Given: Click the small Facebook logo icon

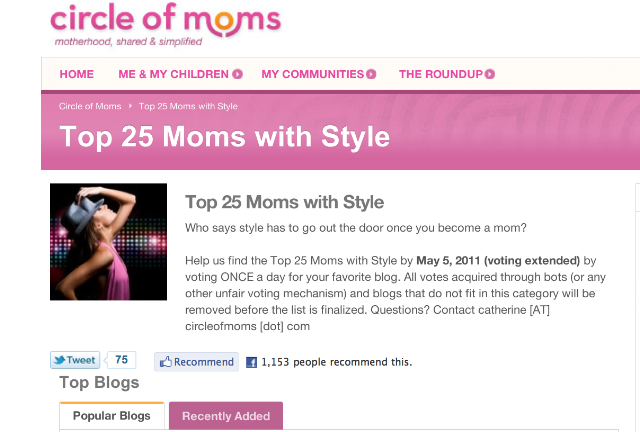Looking at the screenshot, I should (252, 362).
